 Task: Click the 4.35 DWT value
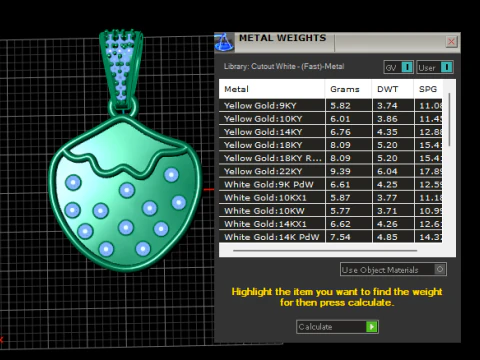point(387,132)
